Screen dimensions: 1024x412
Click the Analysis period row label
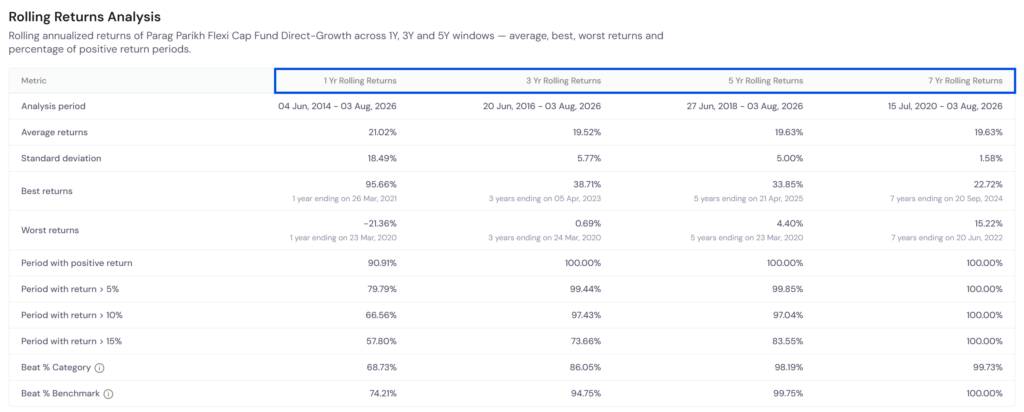[54, 106]
